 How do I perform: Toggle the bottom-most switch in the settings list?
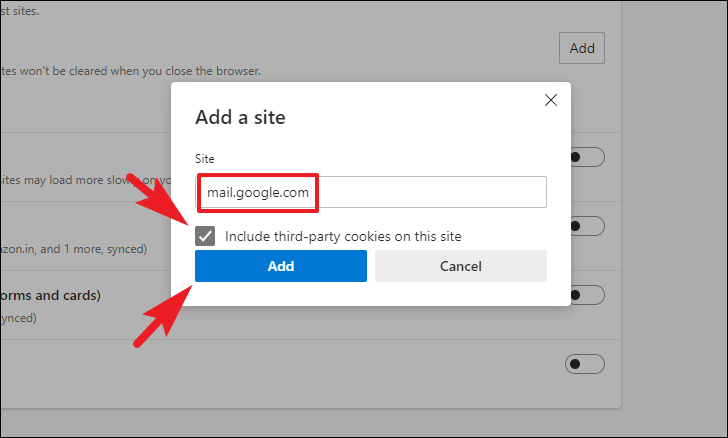585,364
